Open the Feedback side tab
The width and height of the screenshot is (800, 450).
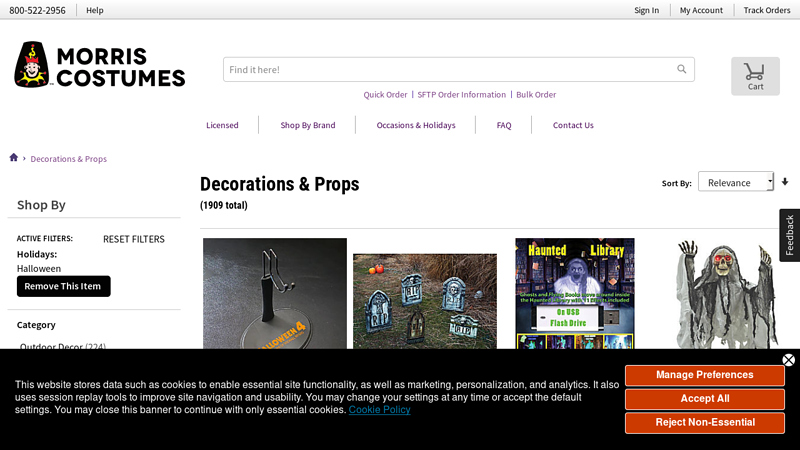[x=789, y=235]
